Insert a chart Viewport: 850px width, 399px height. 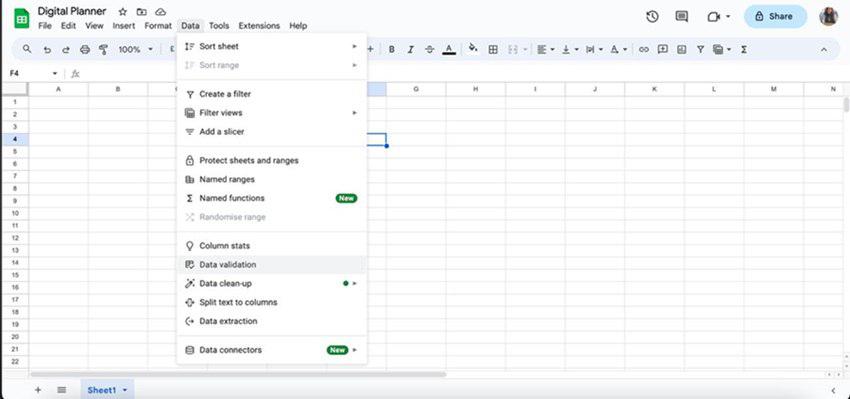point(681,49)
